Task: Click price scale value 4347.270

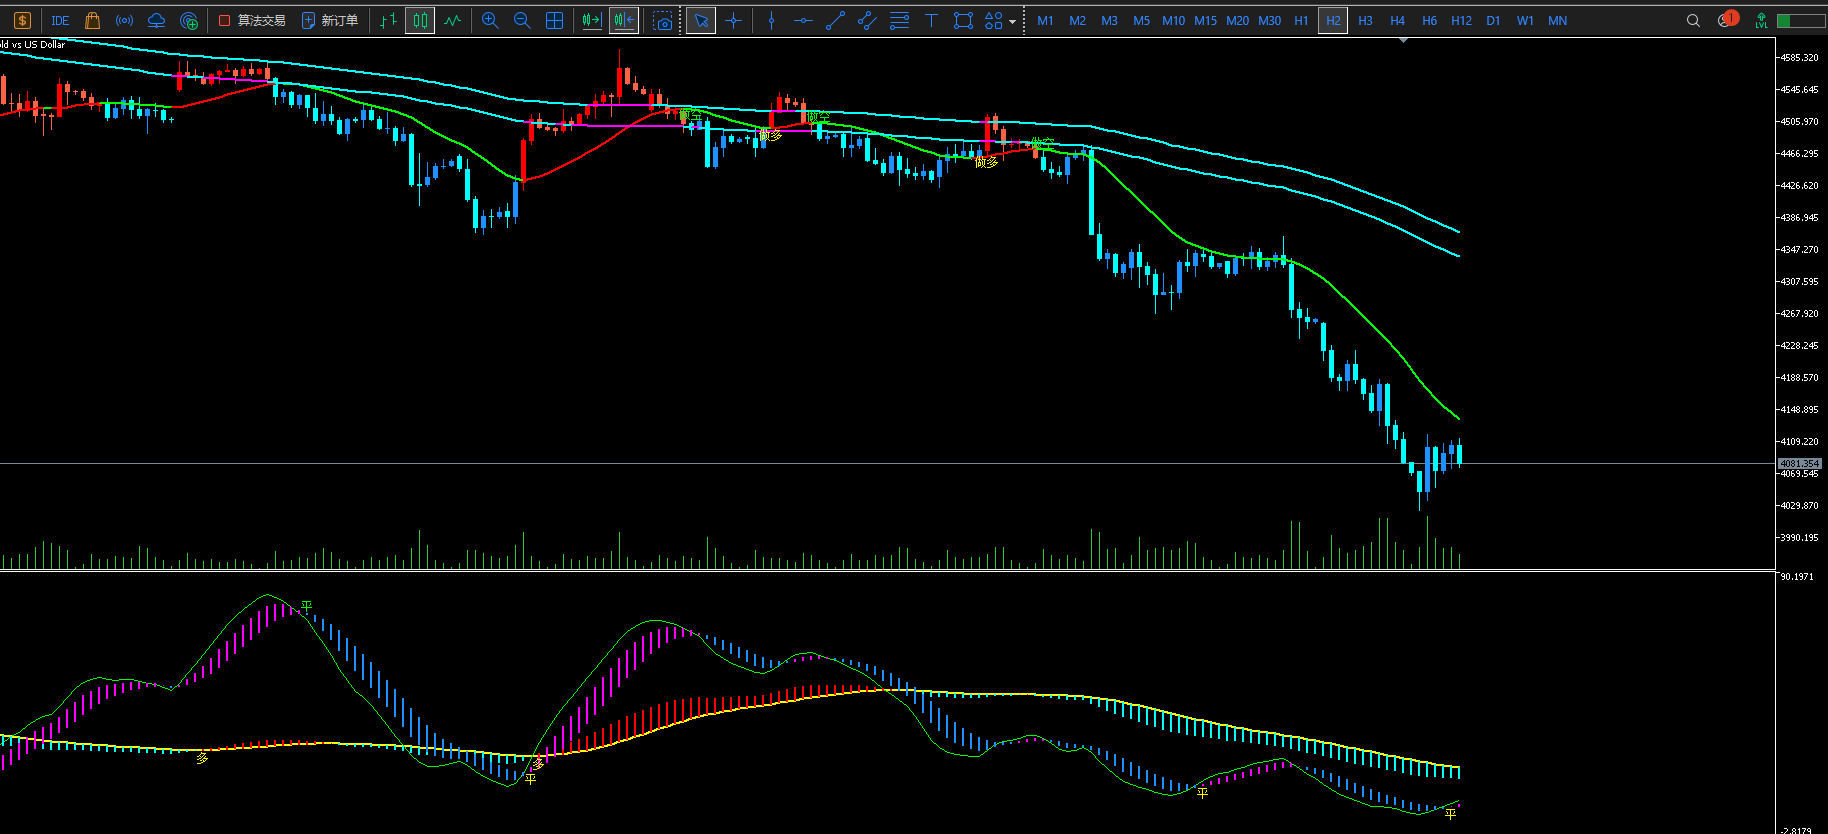Action: [1800, 250]
